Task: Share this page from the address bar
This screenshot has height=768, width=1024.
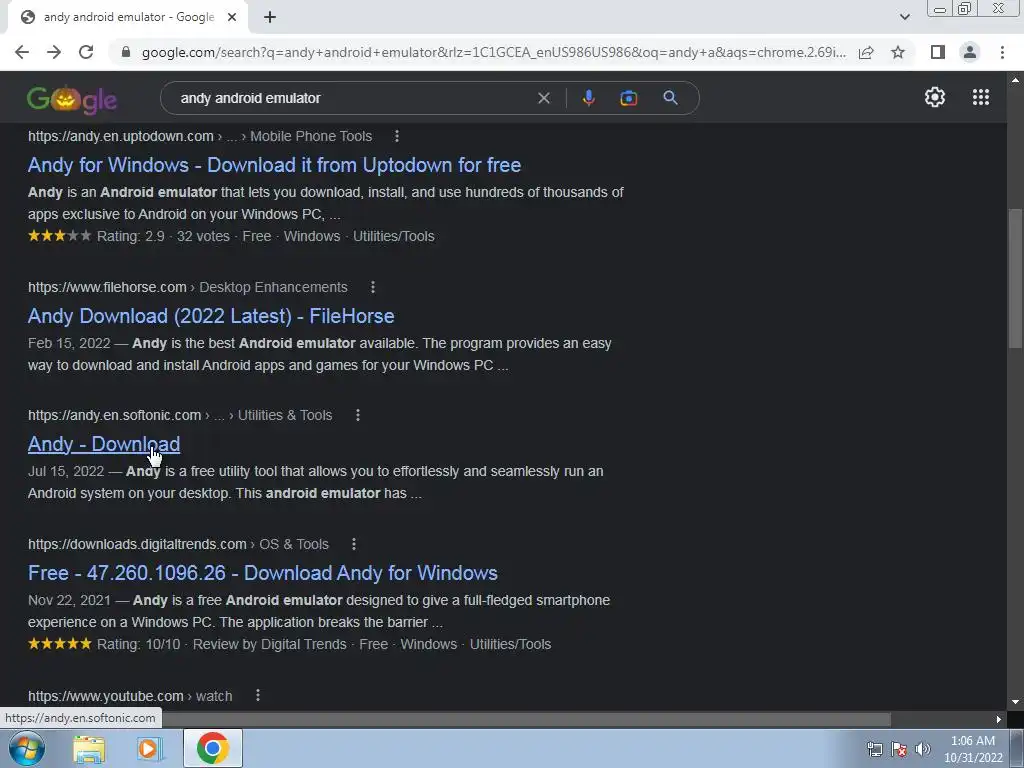Action: pyautogui.click(x=866, y=52)
